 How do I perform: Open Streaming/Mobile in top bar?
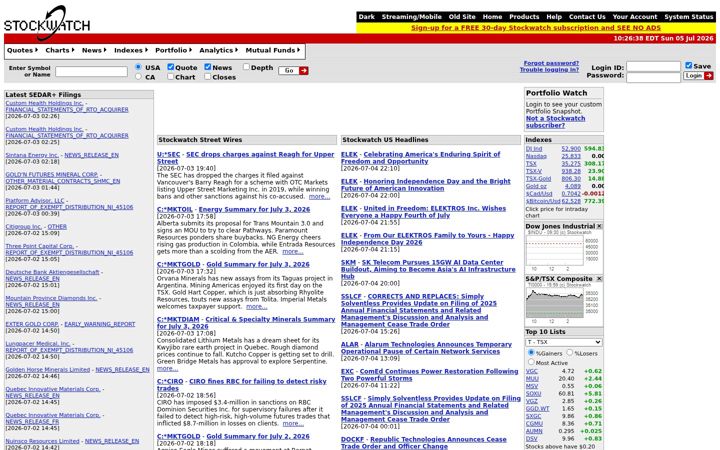point(411,17)
